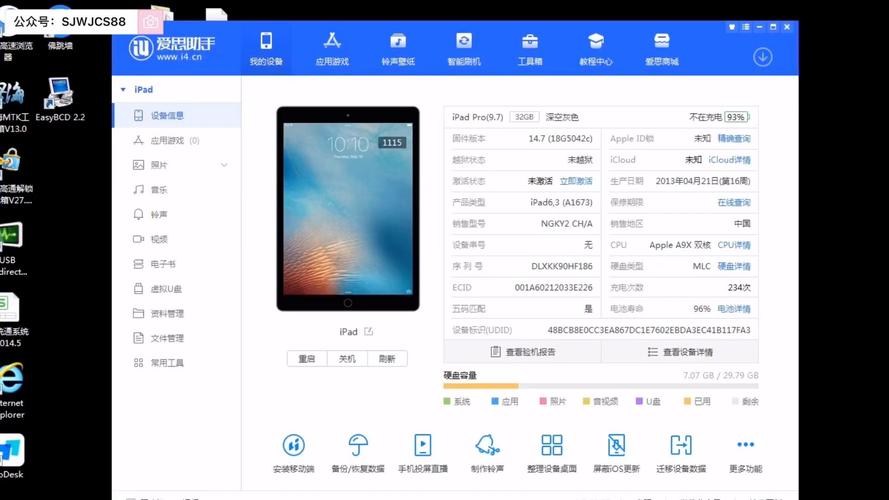The image size is (889, 500).
Task: Click title bar list menu icon
Action: point(746,27)
